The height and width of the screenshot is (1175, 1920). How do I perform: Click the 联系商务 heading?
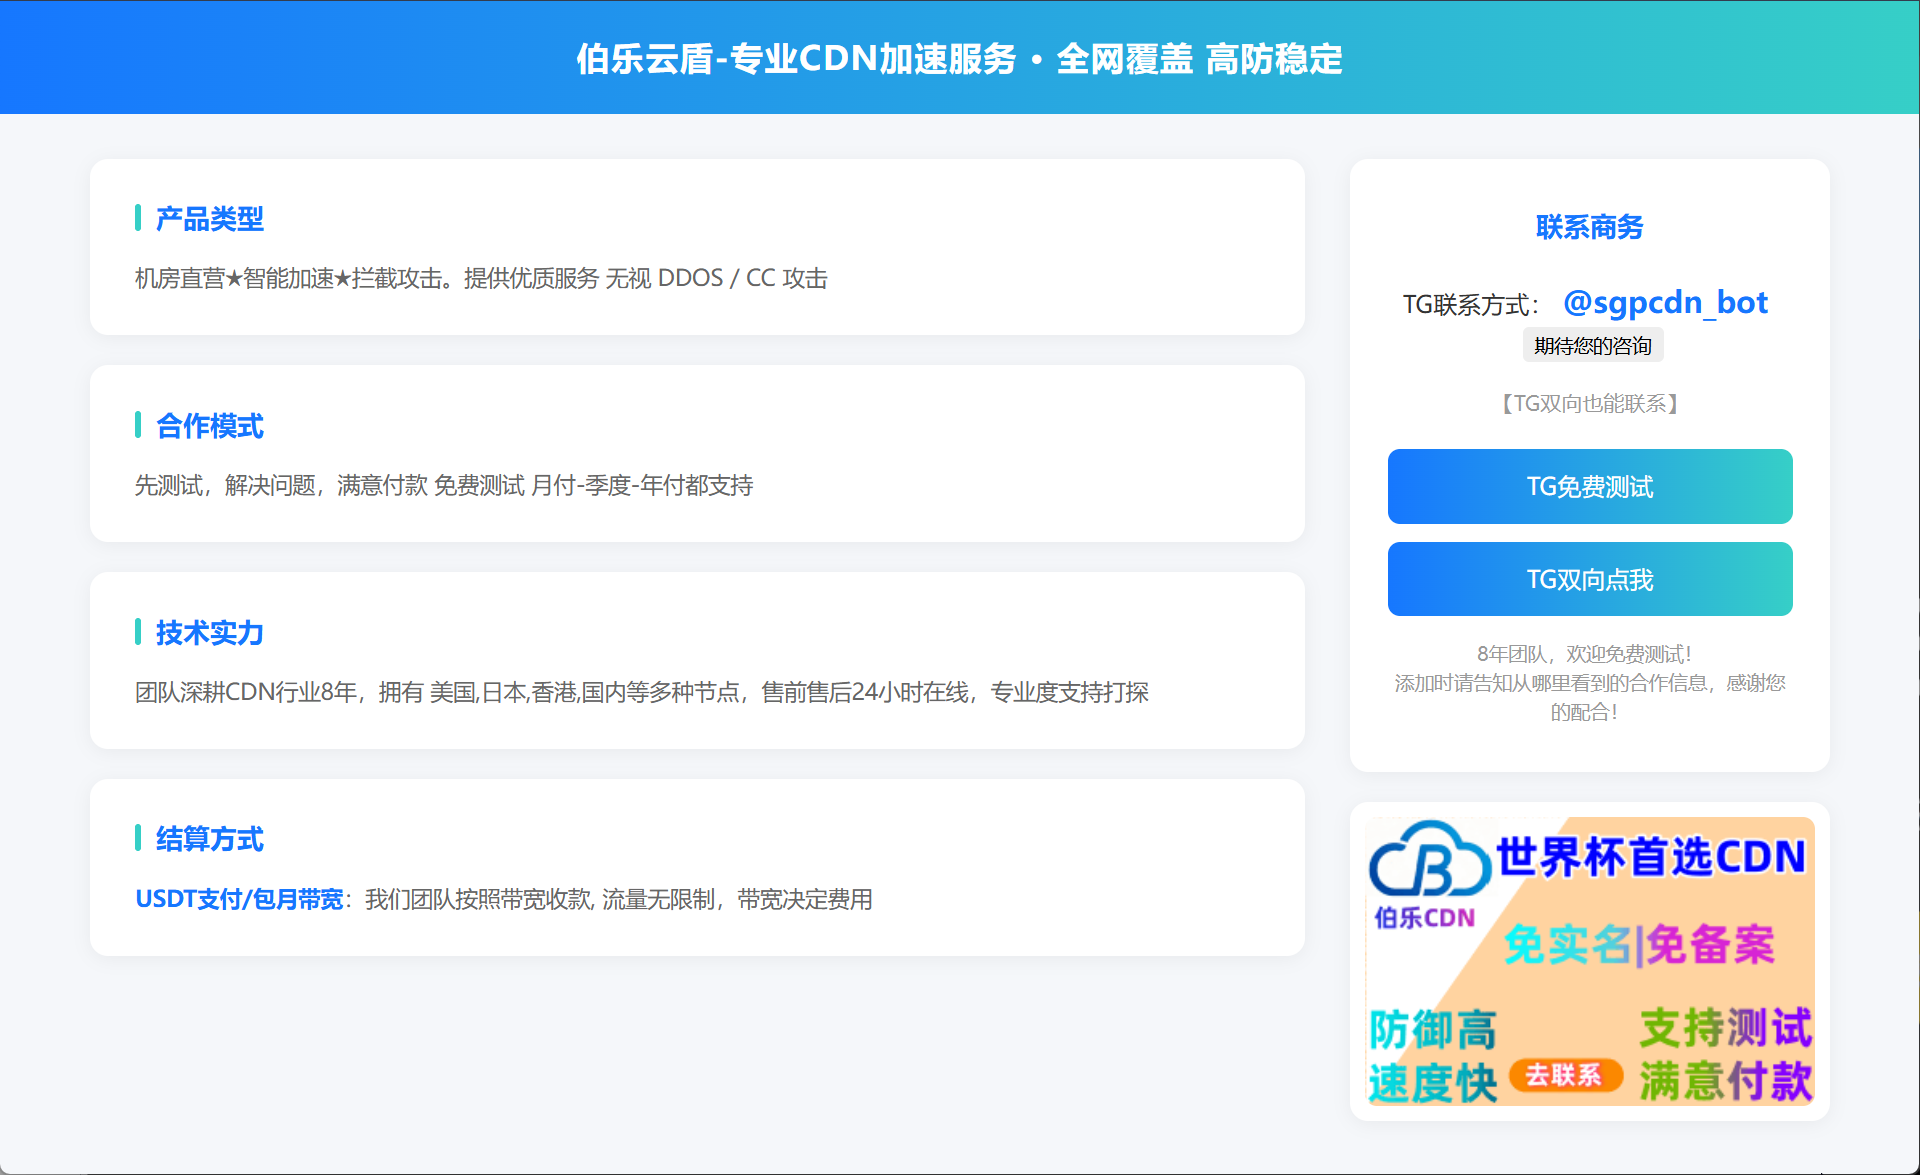pos(1590,227)
